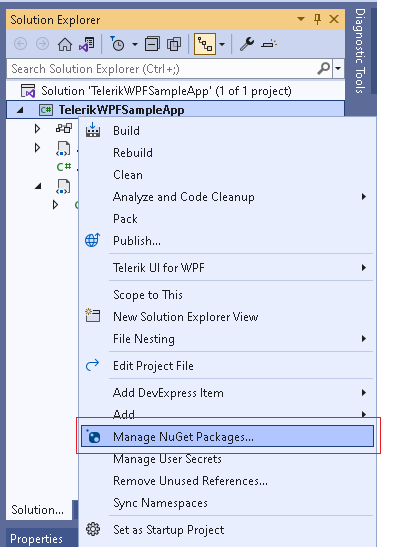Click the Dependencies node icon
406x547 pixels.
coord(64,128)
